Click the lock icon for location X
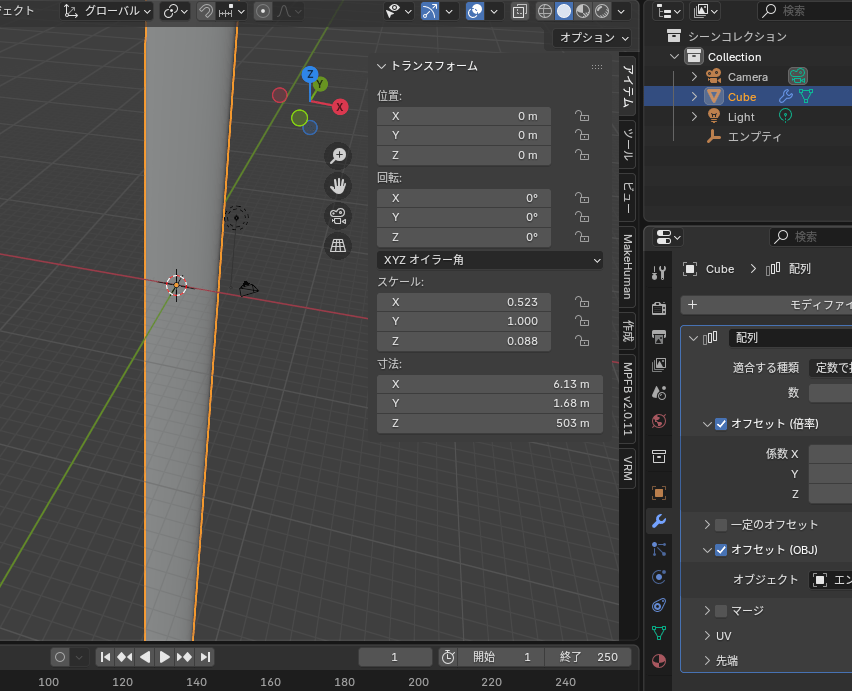The image size is (852, 691). pos(580,116)
